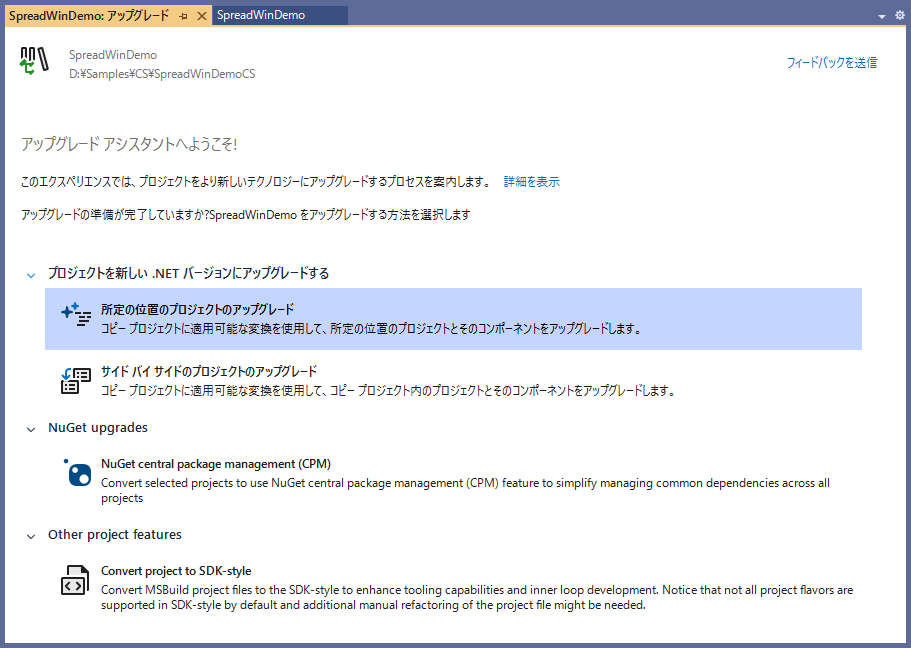Collapse the Other project features section

click(x=31, y=536)
